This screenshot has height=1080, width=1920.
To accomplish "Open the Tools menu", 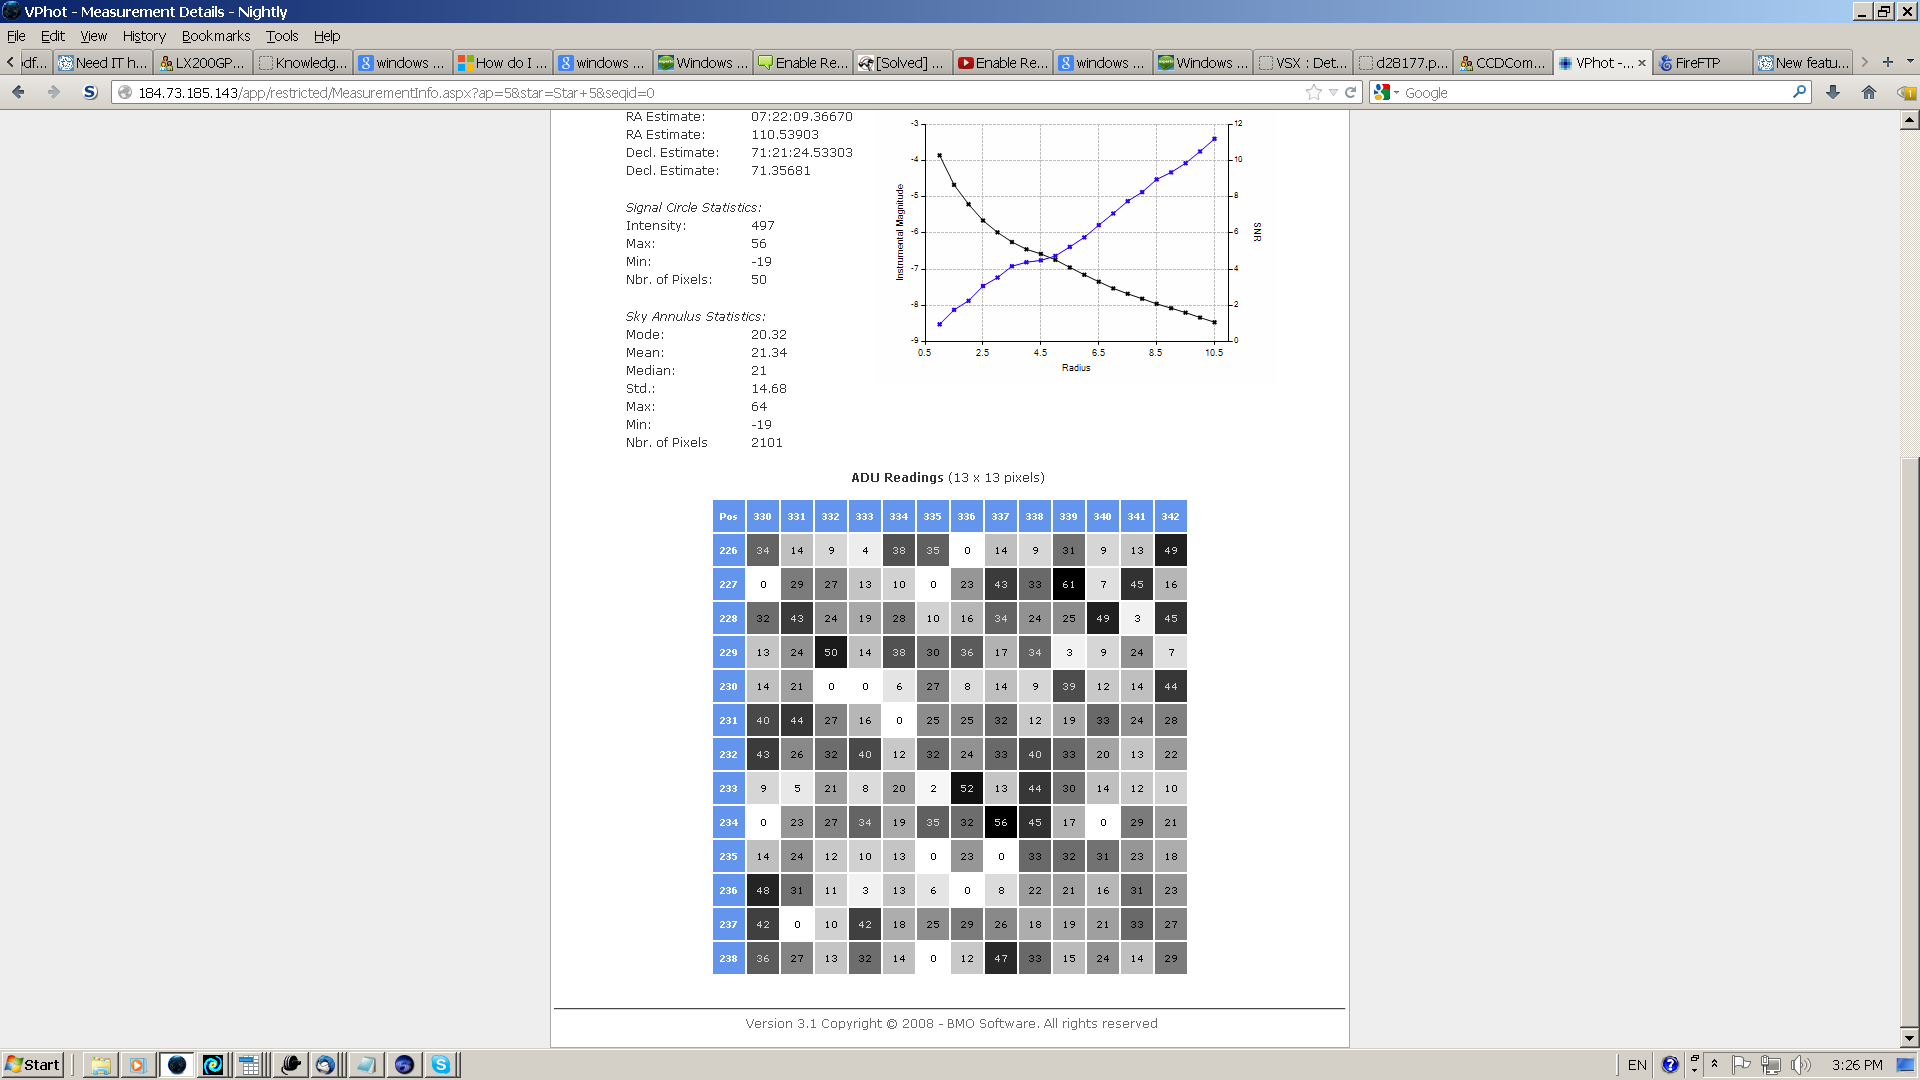I will coord(281,36).
